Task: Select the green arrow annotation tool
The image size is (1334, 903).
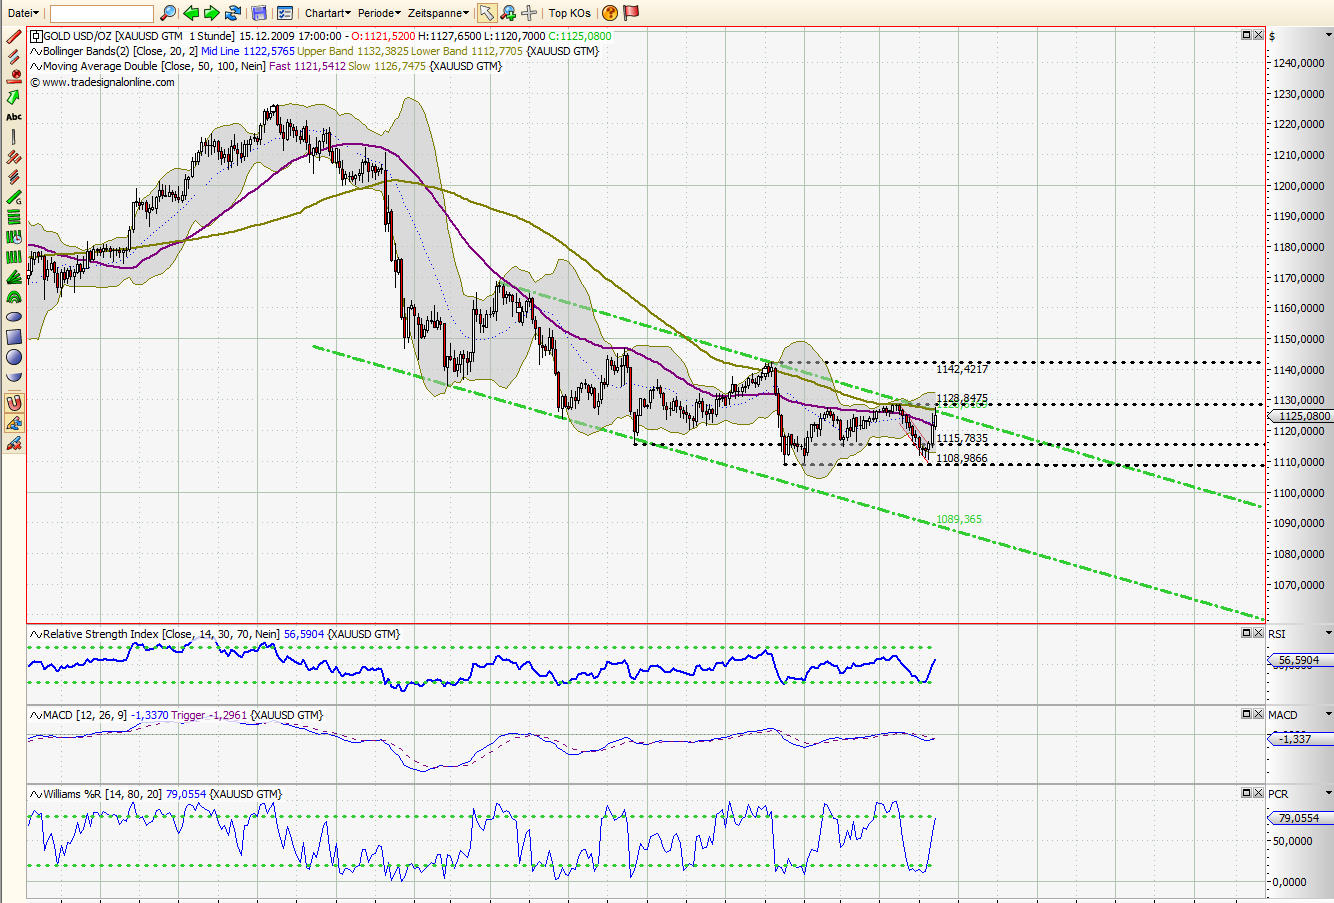Action: (x=14, y=97)
